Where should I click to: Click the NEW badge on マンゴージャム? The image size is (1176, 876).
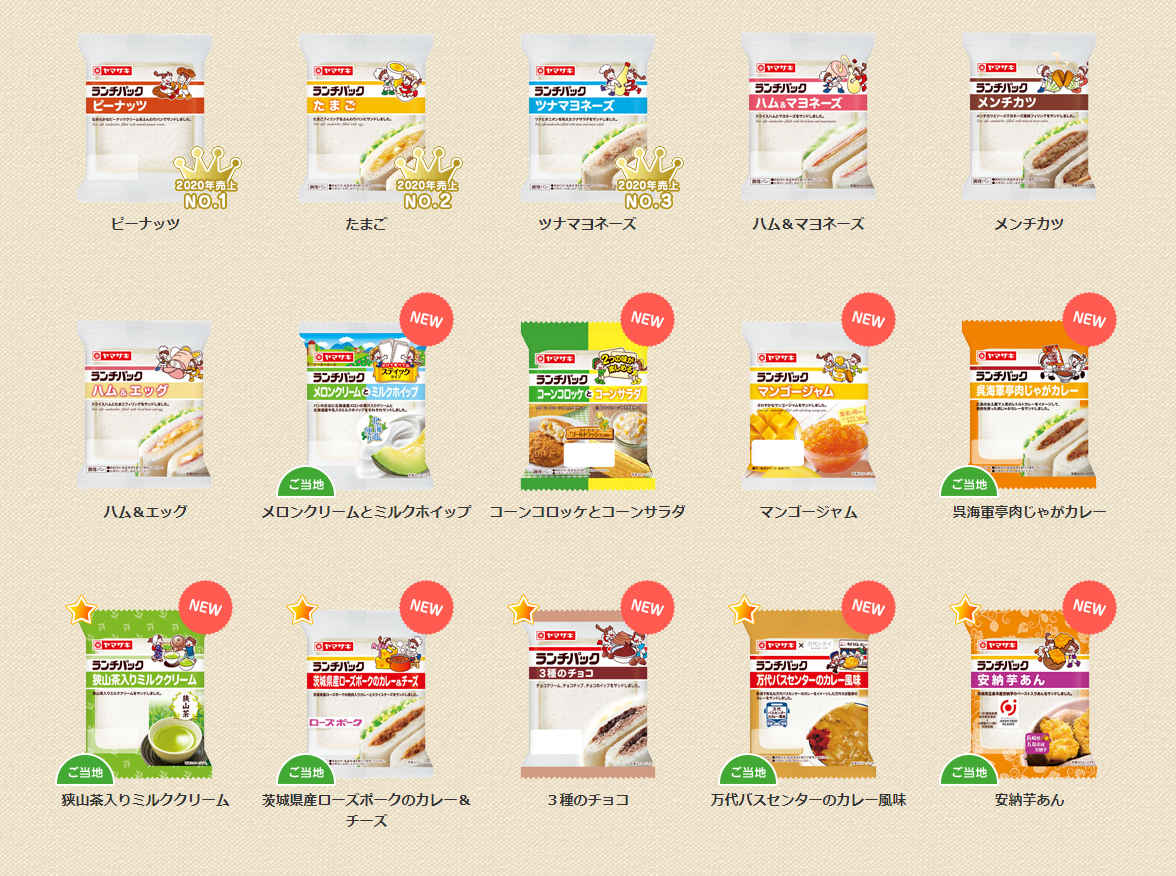coord(868,320)
